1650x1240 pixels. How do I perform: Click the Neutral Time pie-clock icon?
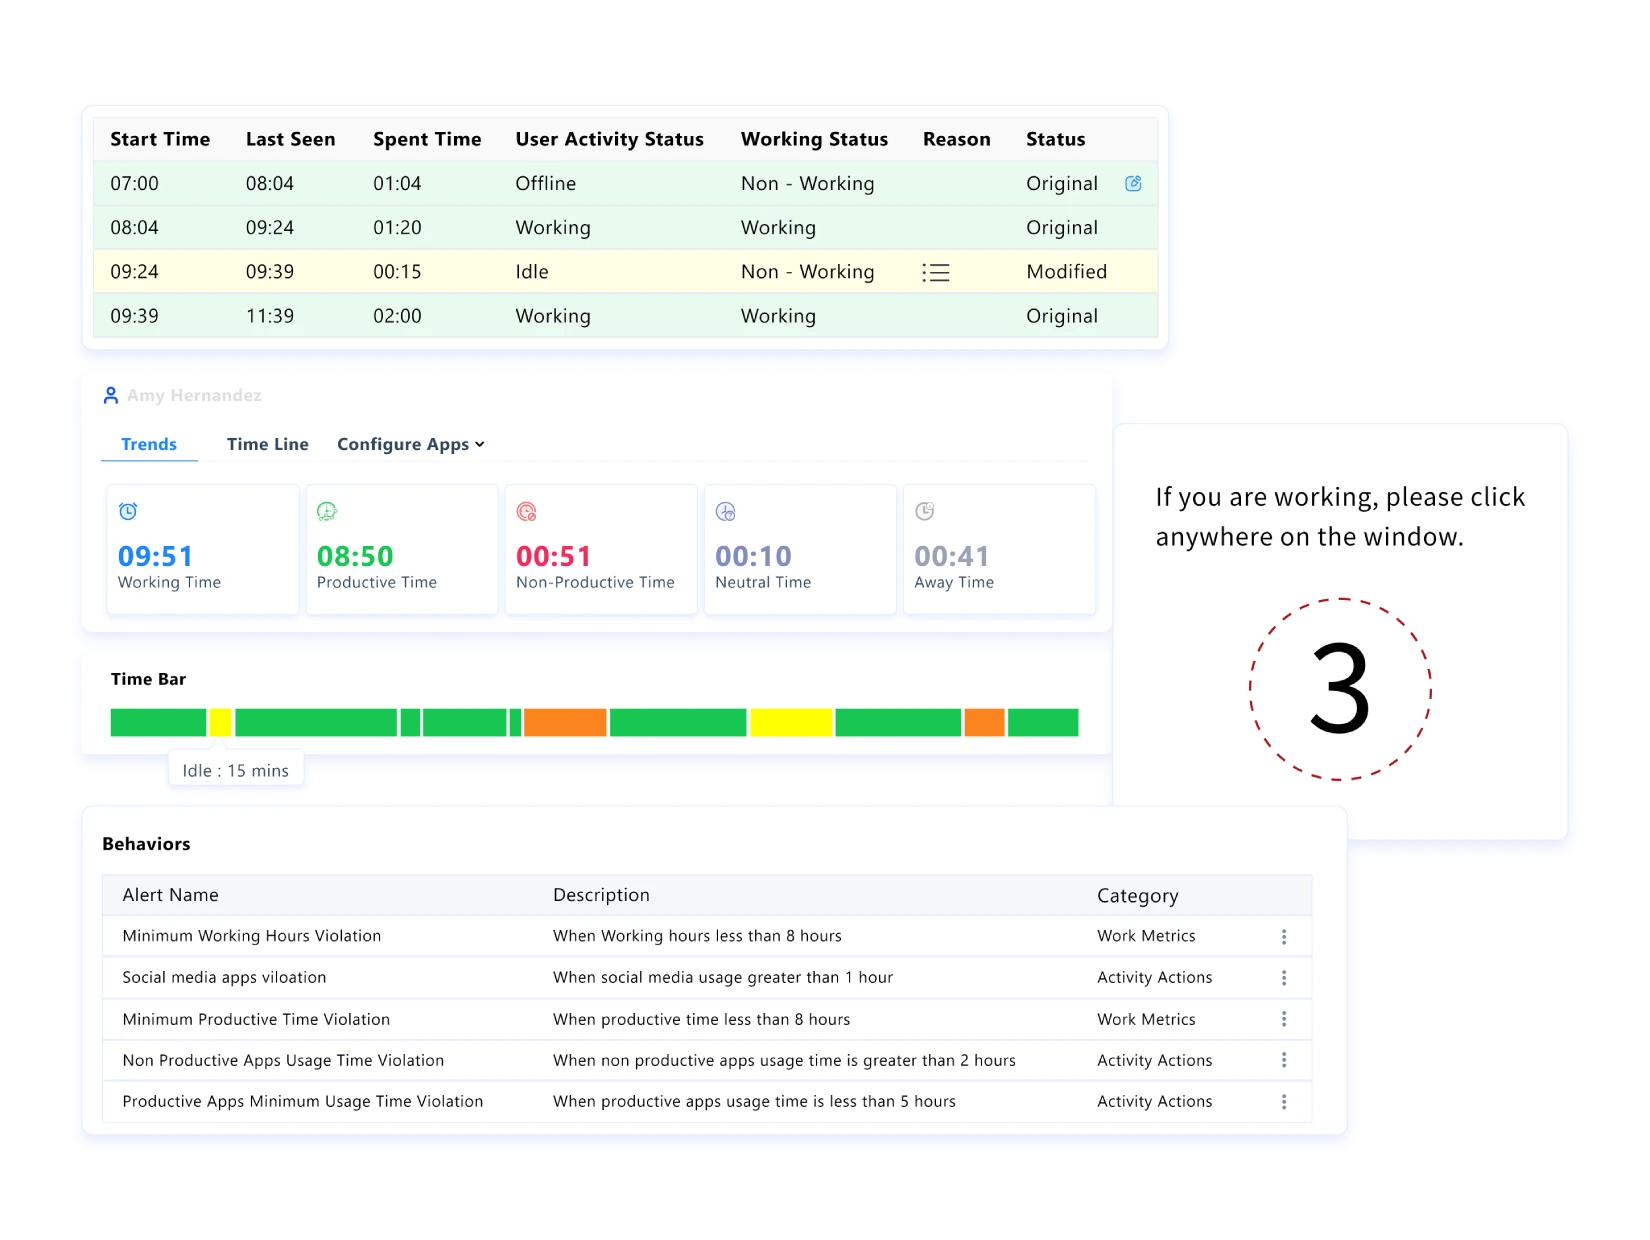tap(727, 511)
